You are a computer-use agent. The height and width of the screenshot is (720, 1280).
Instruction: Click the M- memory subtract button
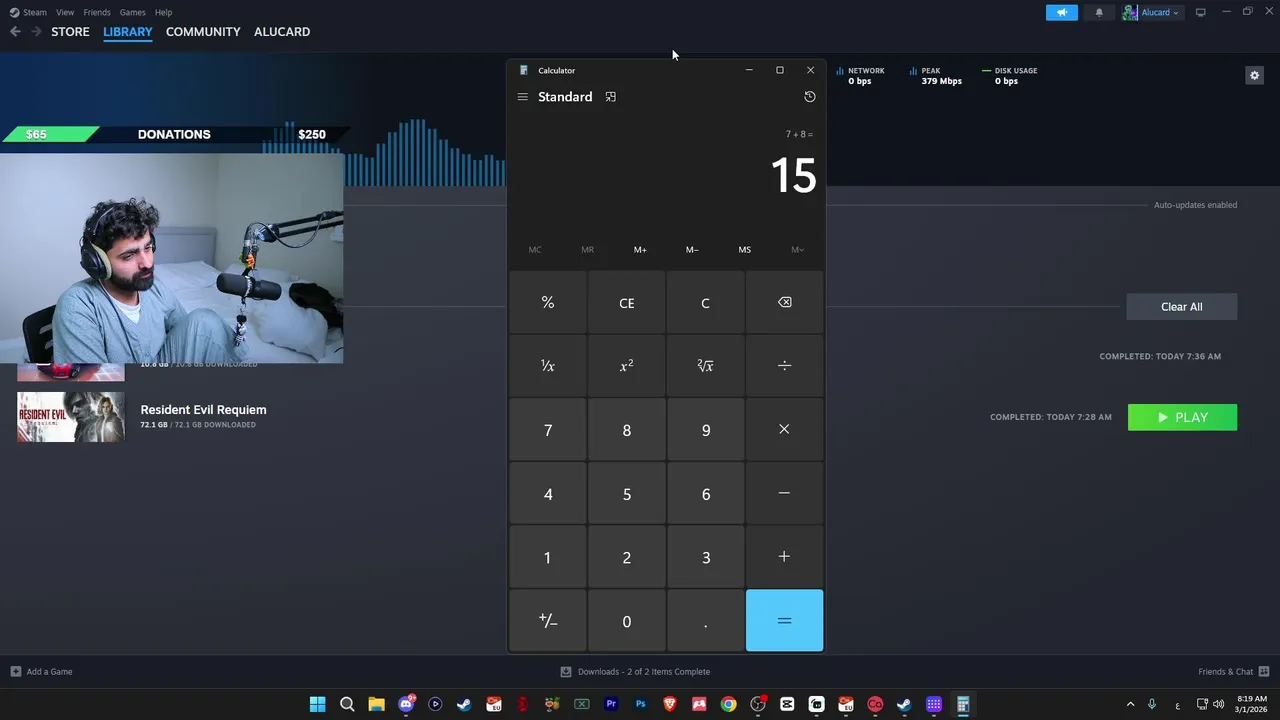pos(692,250)
